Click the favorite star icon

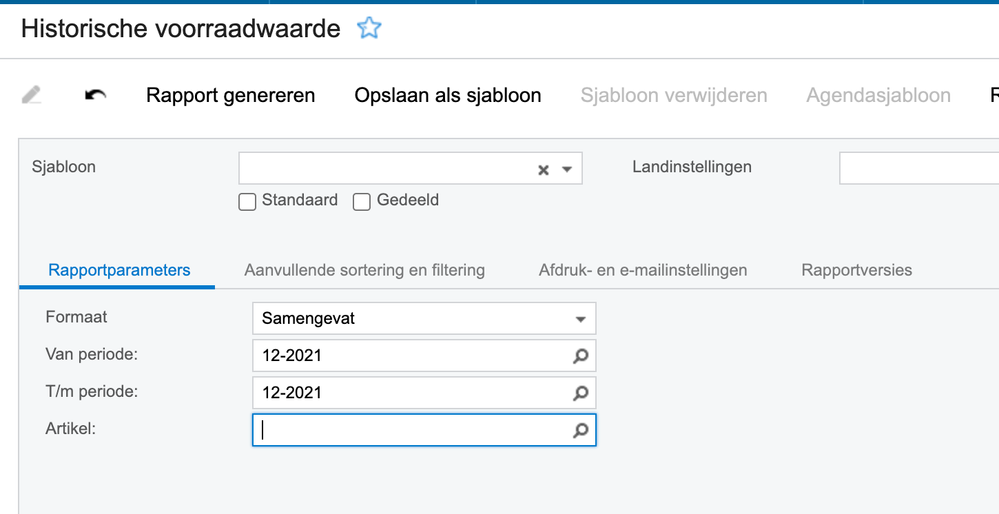coord(369,29)
